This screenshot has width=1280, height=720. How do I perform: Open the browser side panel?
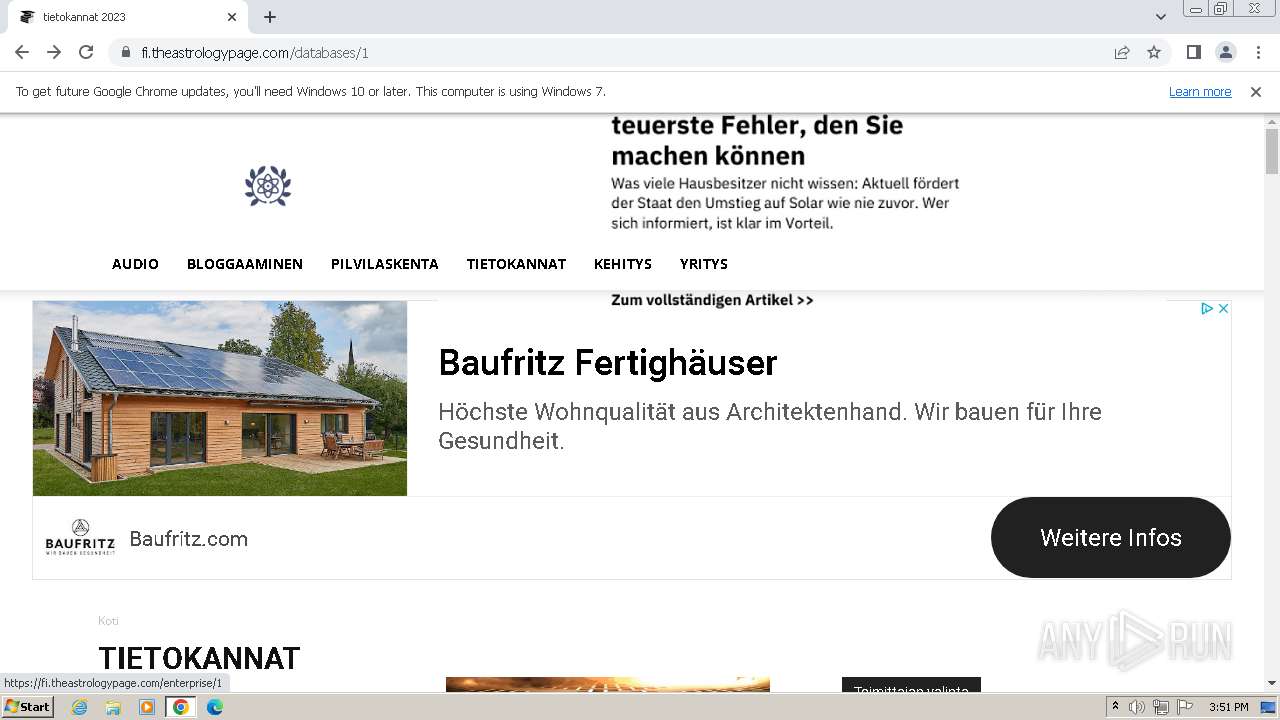pyautogui.click(x=1193, y=52)
